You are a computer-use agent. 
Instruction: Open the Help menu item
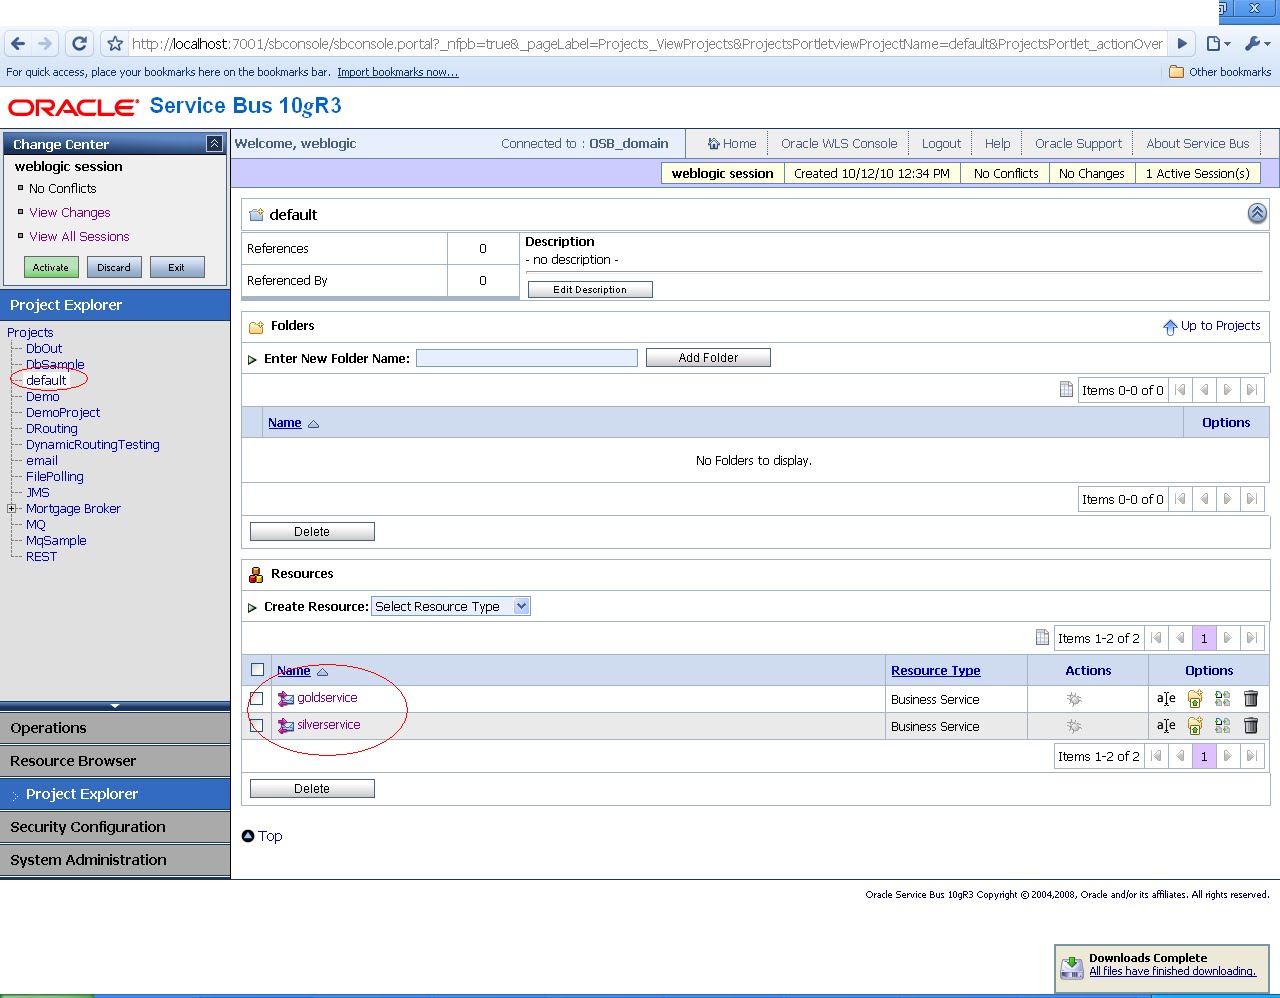[x=997, y=143]
